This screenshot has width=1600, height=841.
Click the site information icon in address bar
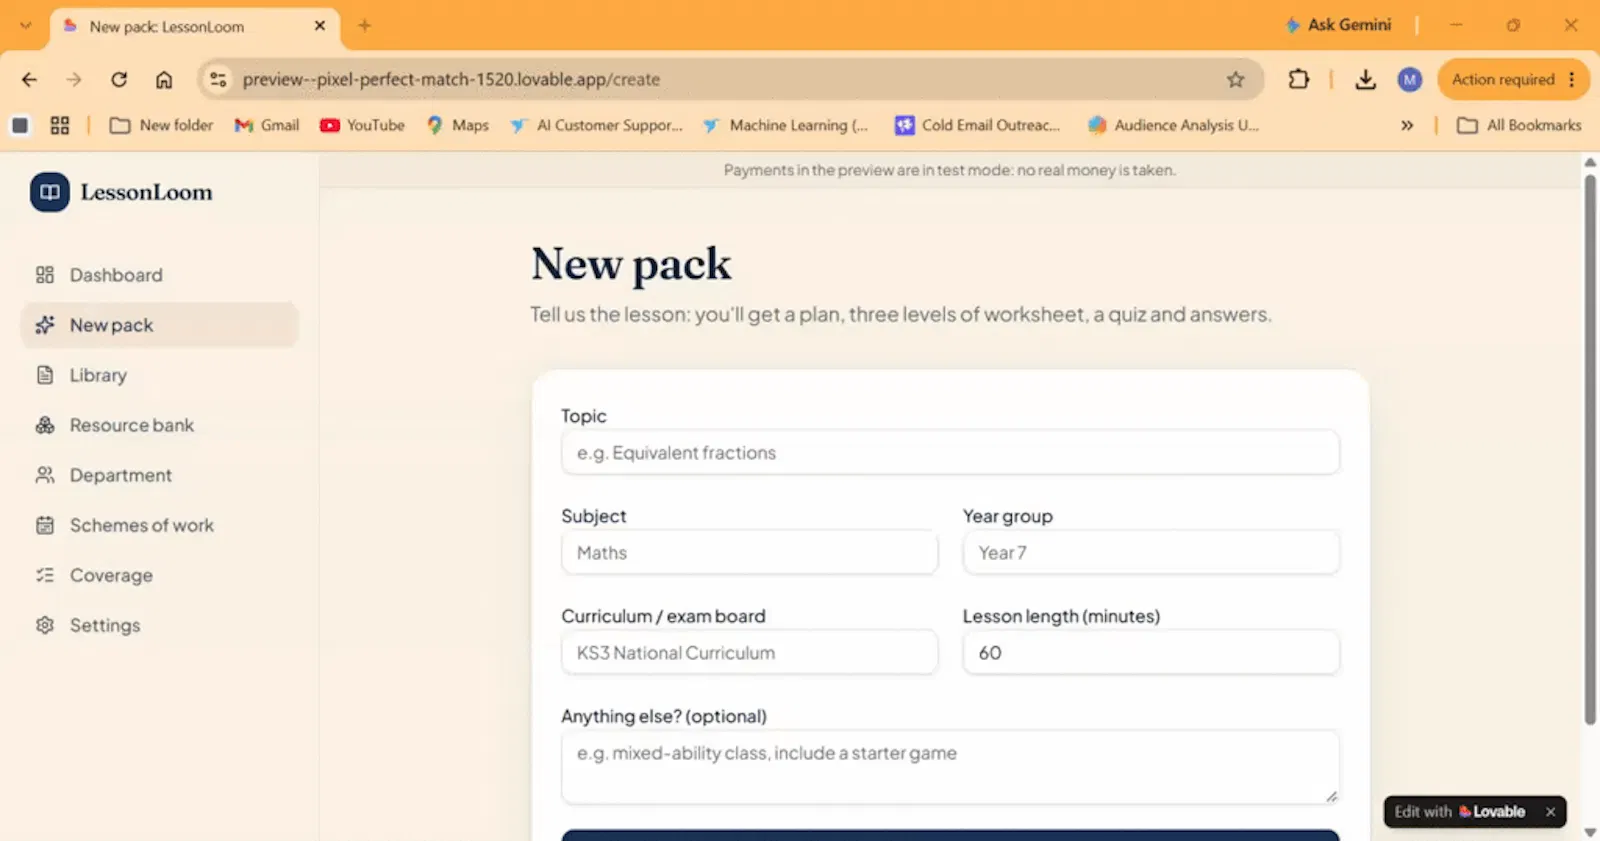point(218,79)
